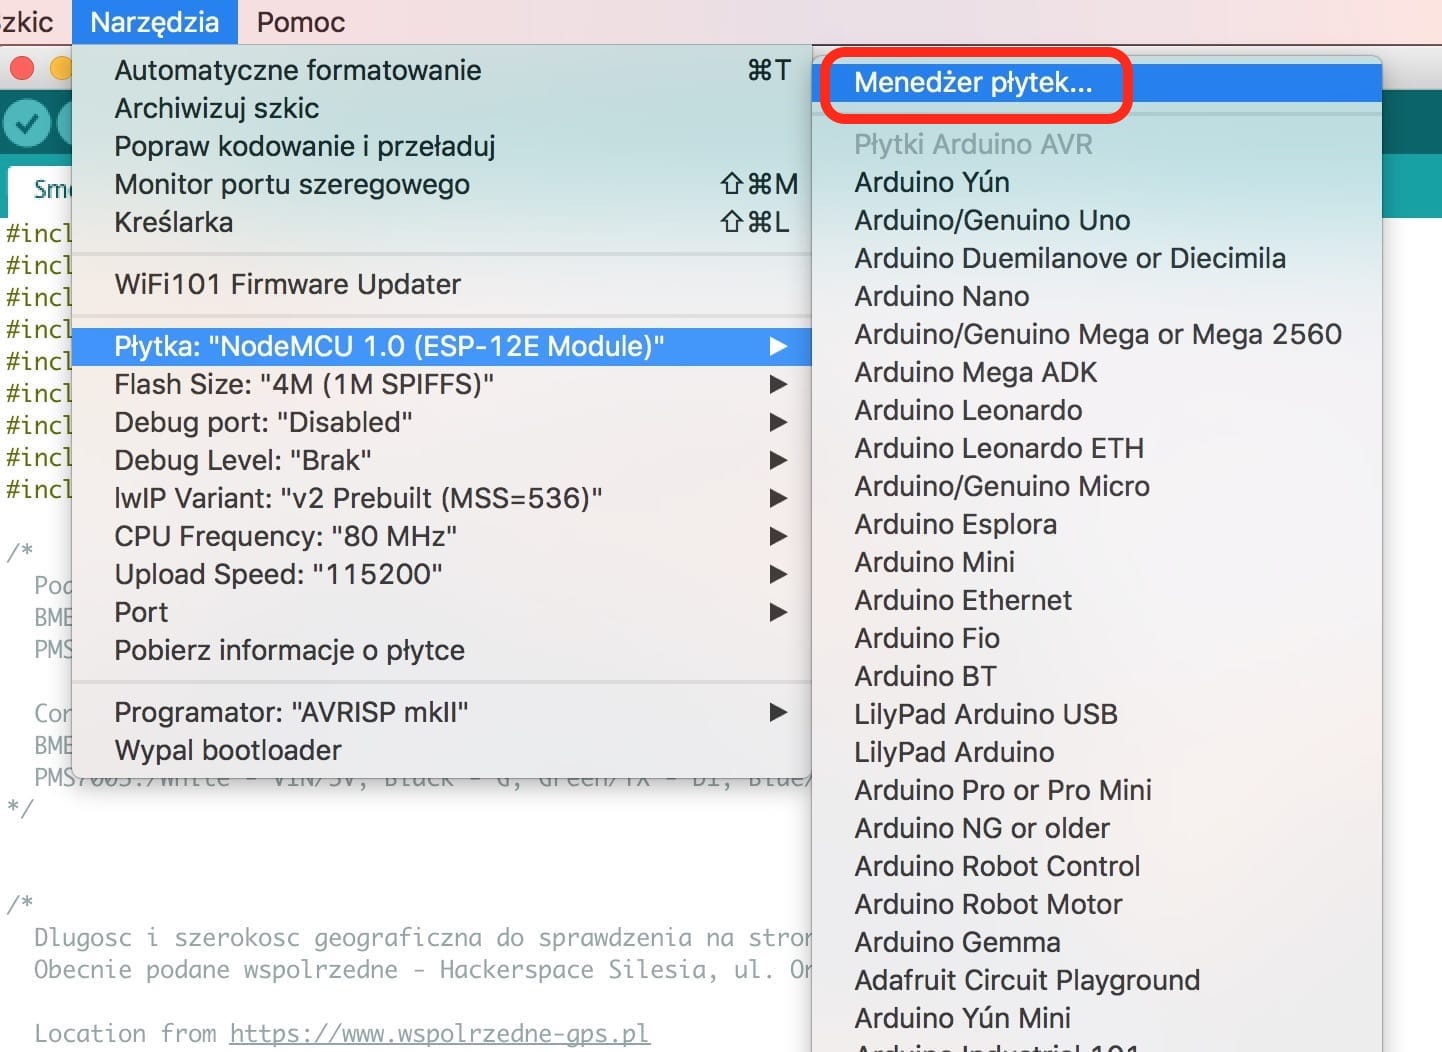Select Arduino Fio
This screenshot has height=1052, width=1442.
pyautogui.click(x=1097, y=638)
